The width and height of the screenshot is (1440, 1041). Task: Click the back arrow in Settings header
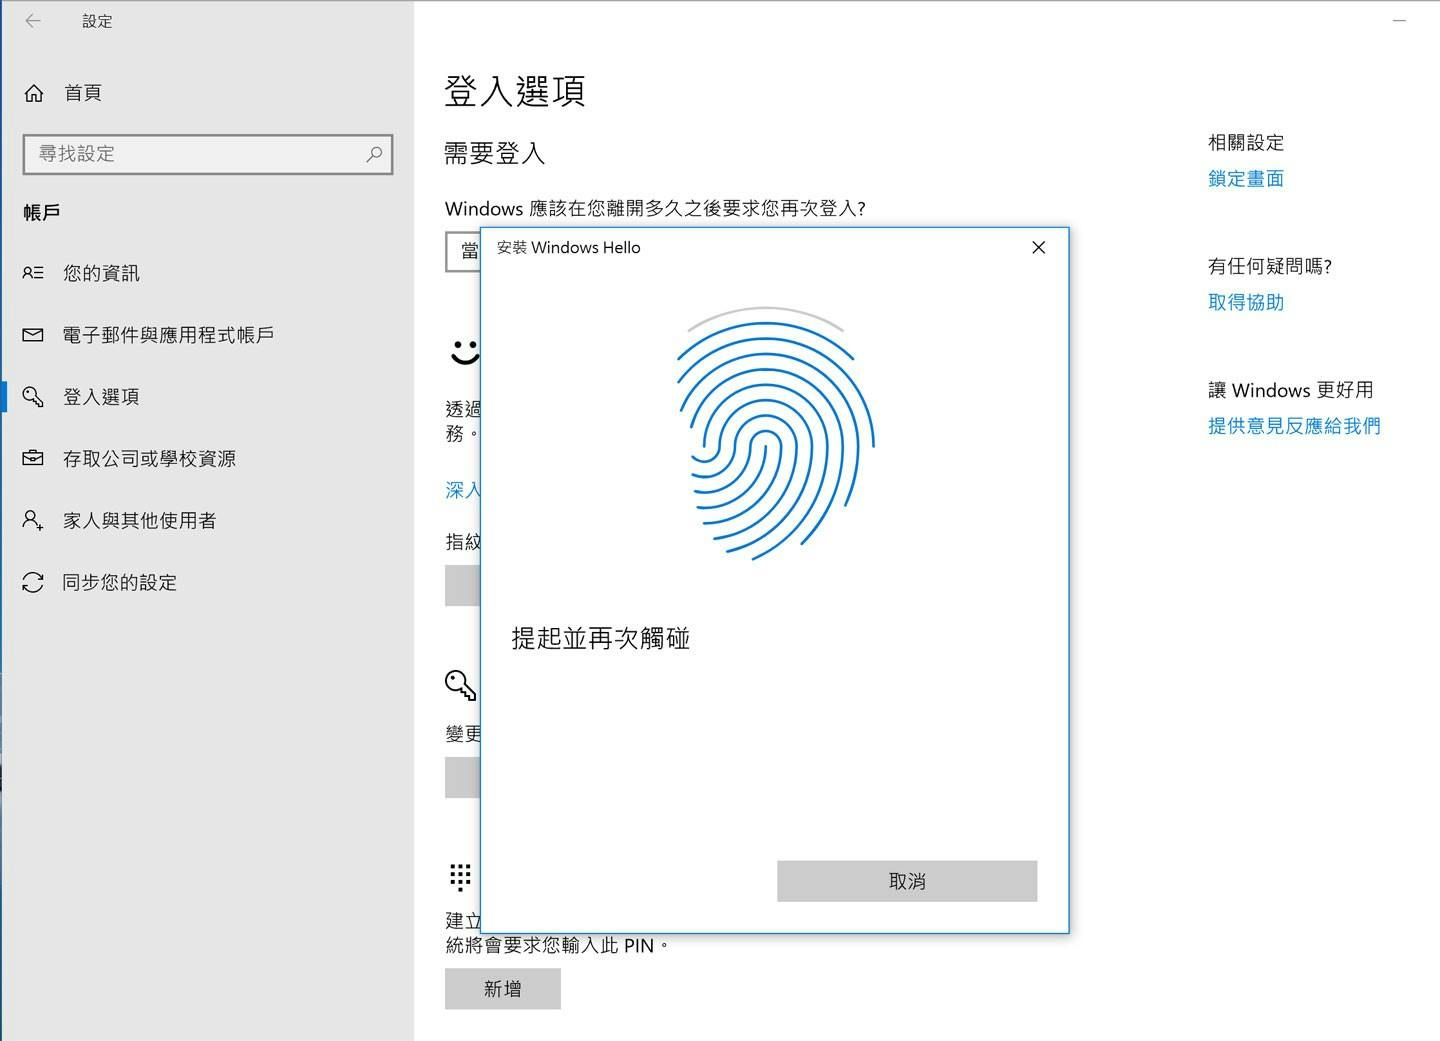(33, 21)
